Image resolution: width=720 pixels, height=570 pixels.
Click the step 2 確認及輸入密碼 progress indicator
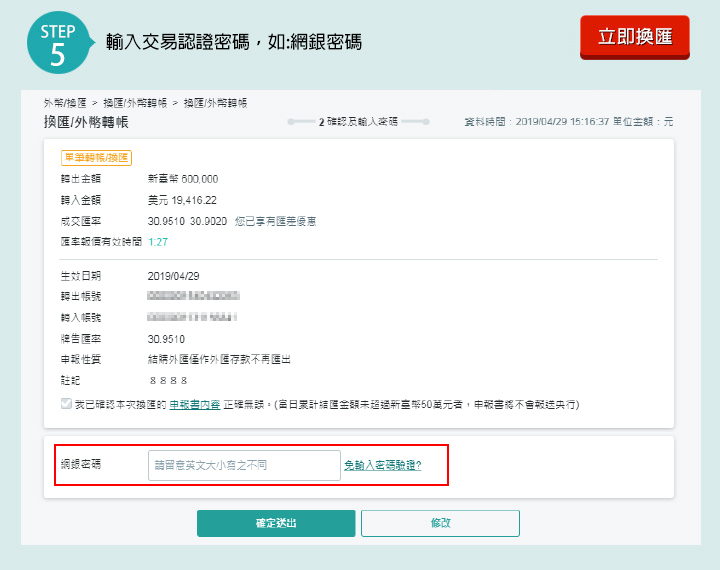358,122
